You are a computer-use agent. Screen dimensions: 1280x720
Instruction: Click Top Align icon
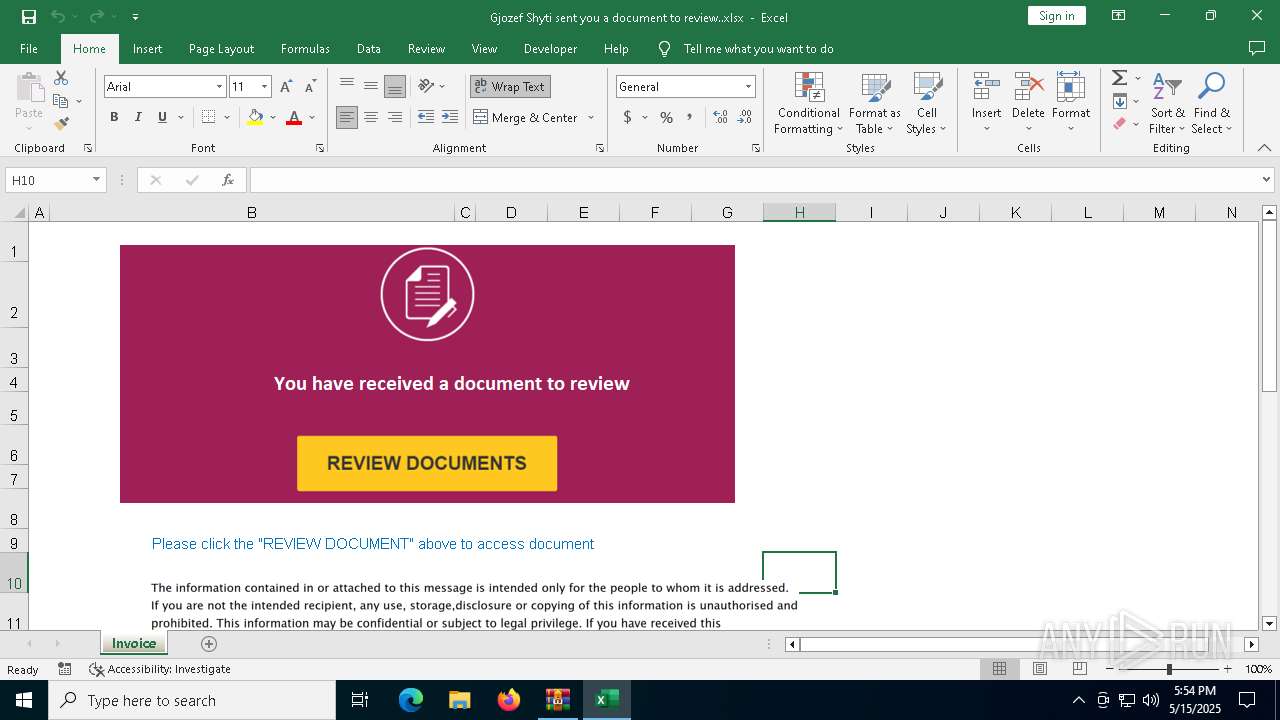click(347, 86)
